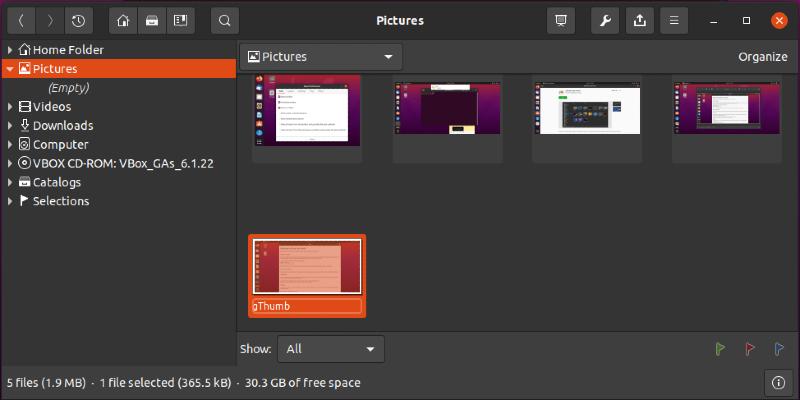Screen dimensions: 800x400
Task: Open the wrench tools menu
Action: [x=606, y=20]
